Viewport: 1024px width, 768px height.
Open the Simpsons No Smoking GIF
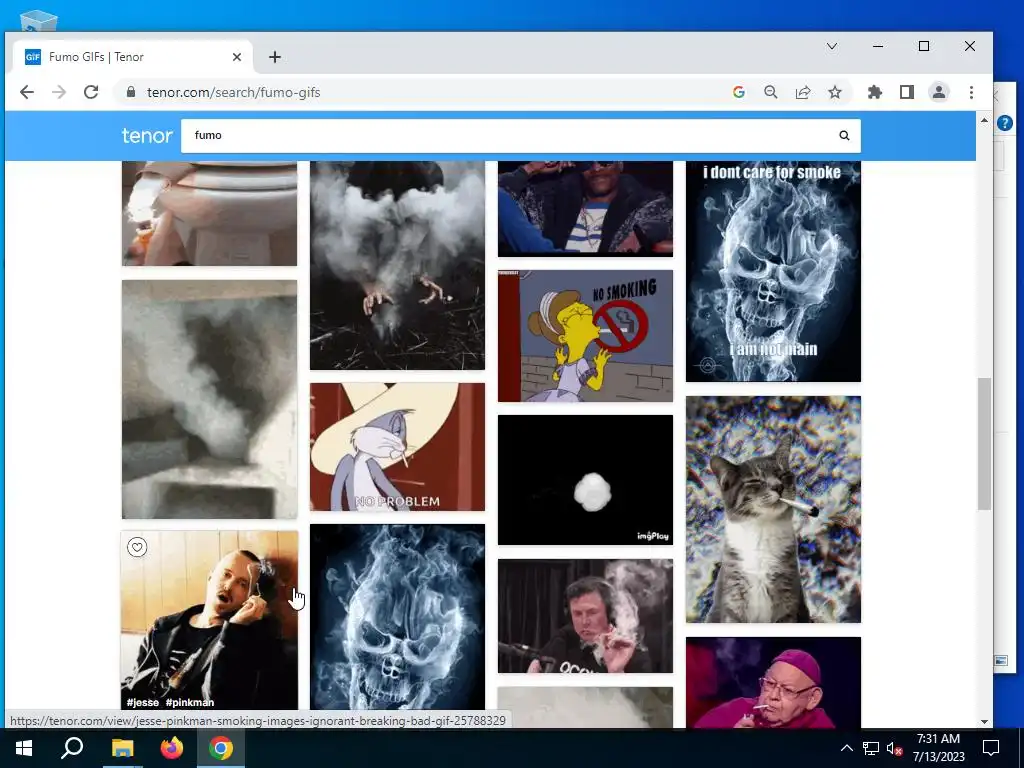(585, 336)
